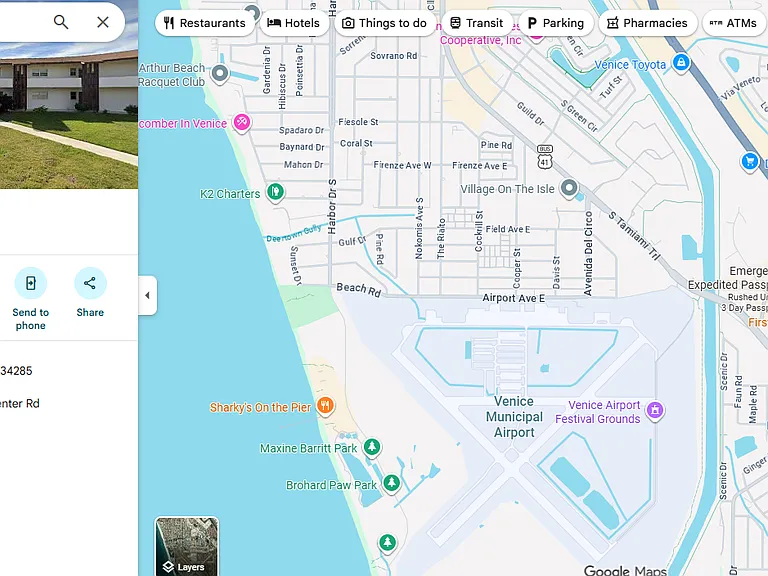Select Venice Airport Festival Grounds pin
This screenshot has width=768, height=576.
pyautogui.click(x=655, y=410)
